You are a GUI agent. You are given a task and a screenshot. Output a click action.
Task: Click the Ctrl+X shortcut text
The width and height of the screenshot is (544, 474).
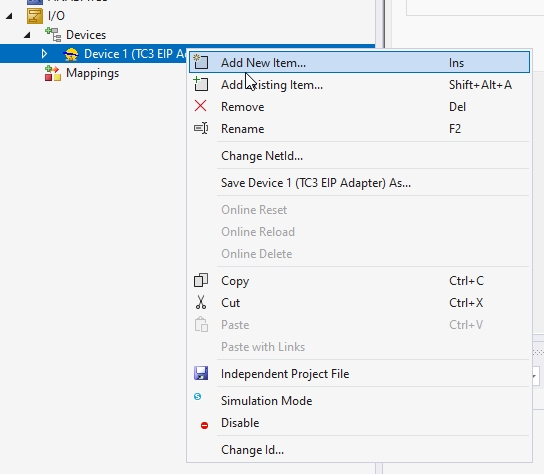466,303
